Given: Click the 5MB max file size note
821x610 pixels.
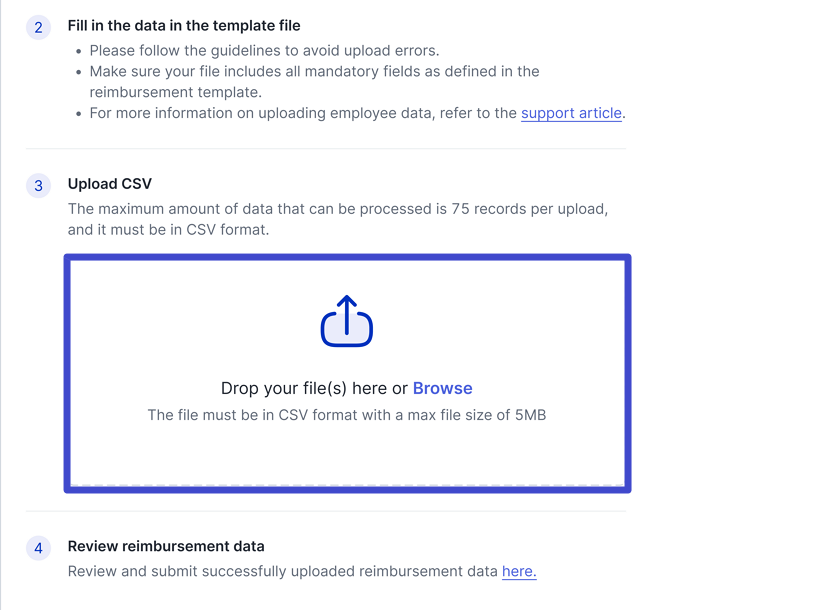Looking at the screenshot, I should pos(346,414).
